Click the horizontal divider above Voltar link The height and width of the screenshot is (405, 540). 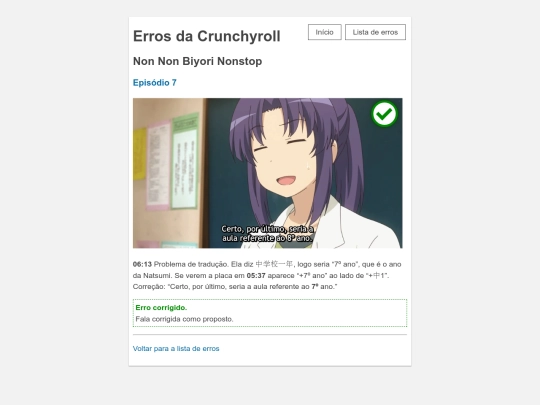[270, 334]
